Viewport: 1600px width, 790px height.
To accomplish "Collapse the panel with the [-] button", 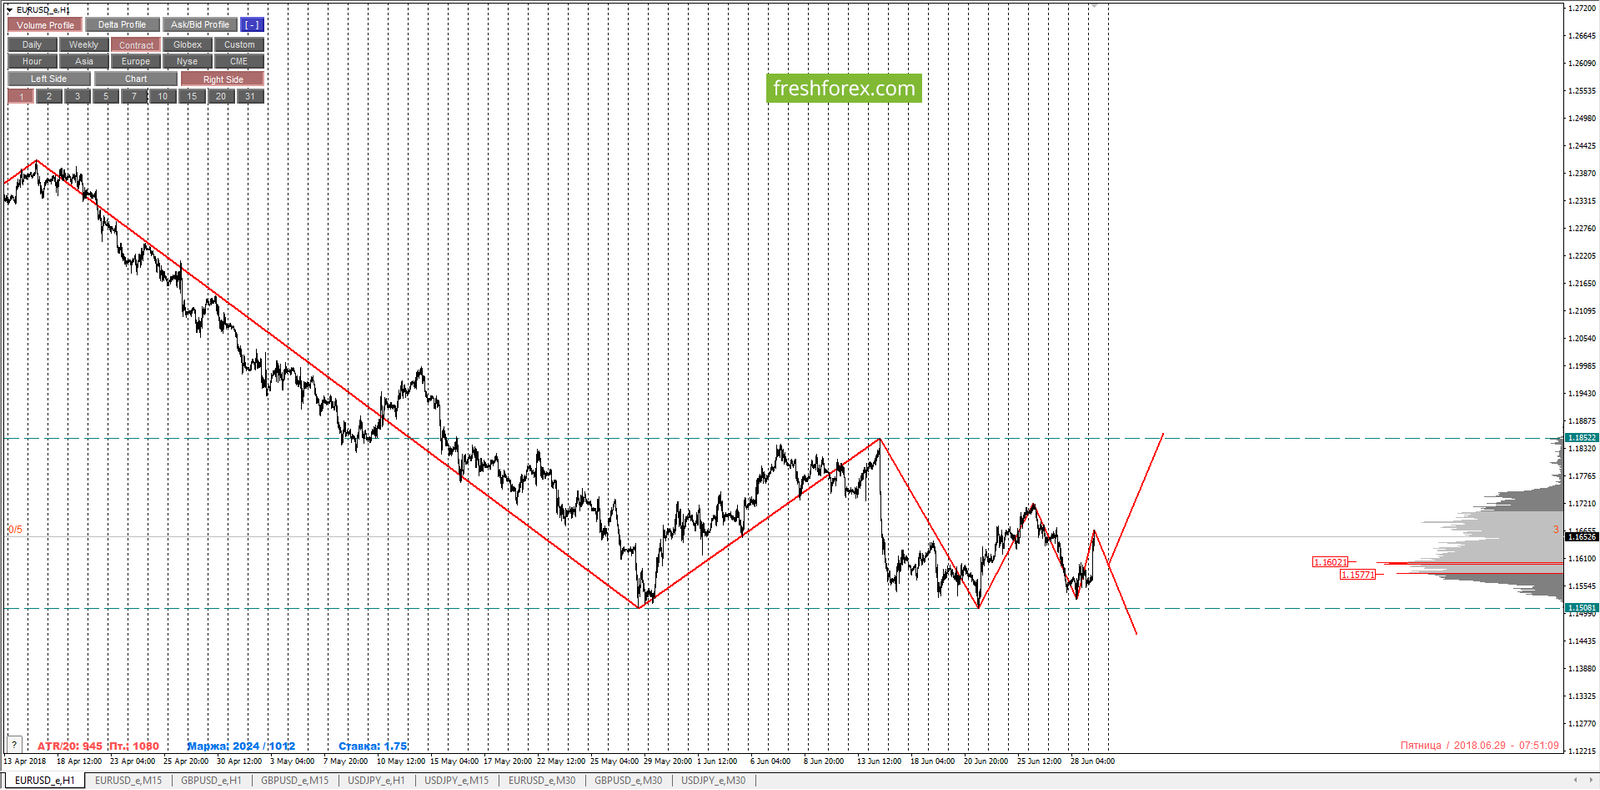I will coord(252,25).
